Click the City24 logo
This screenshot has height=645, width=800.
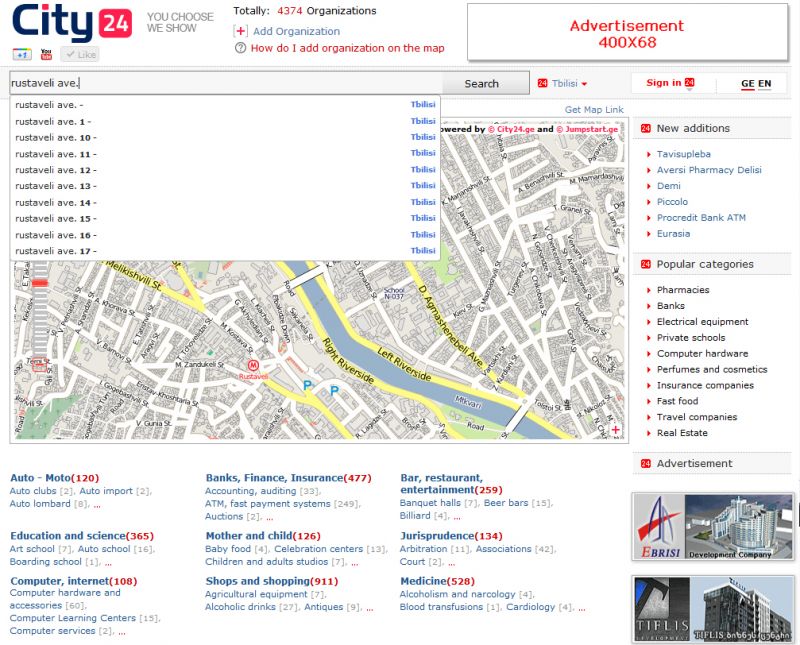[70, 22]
